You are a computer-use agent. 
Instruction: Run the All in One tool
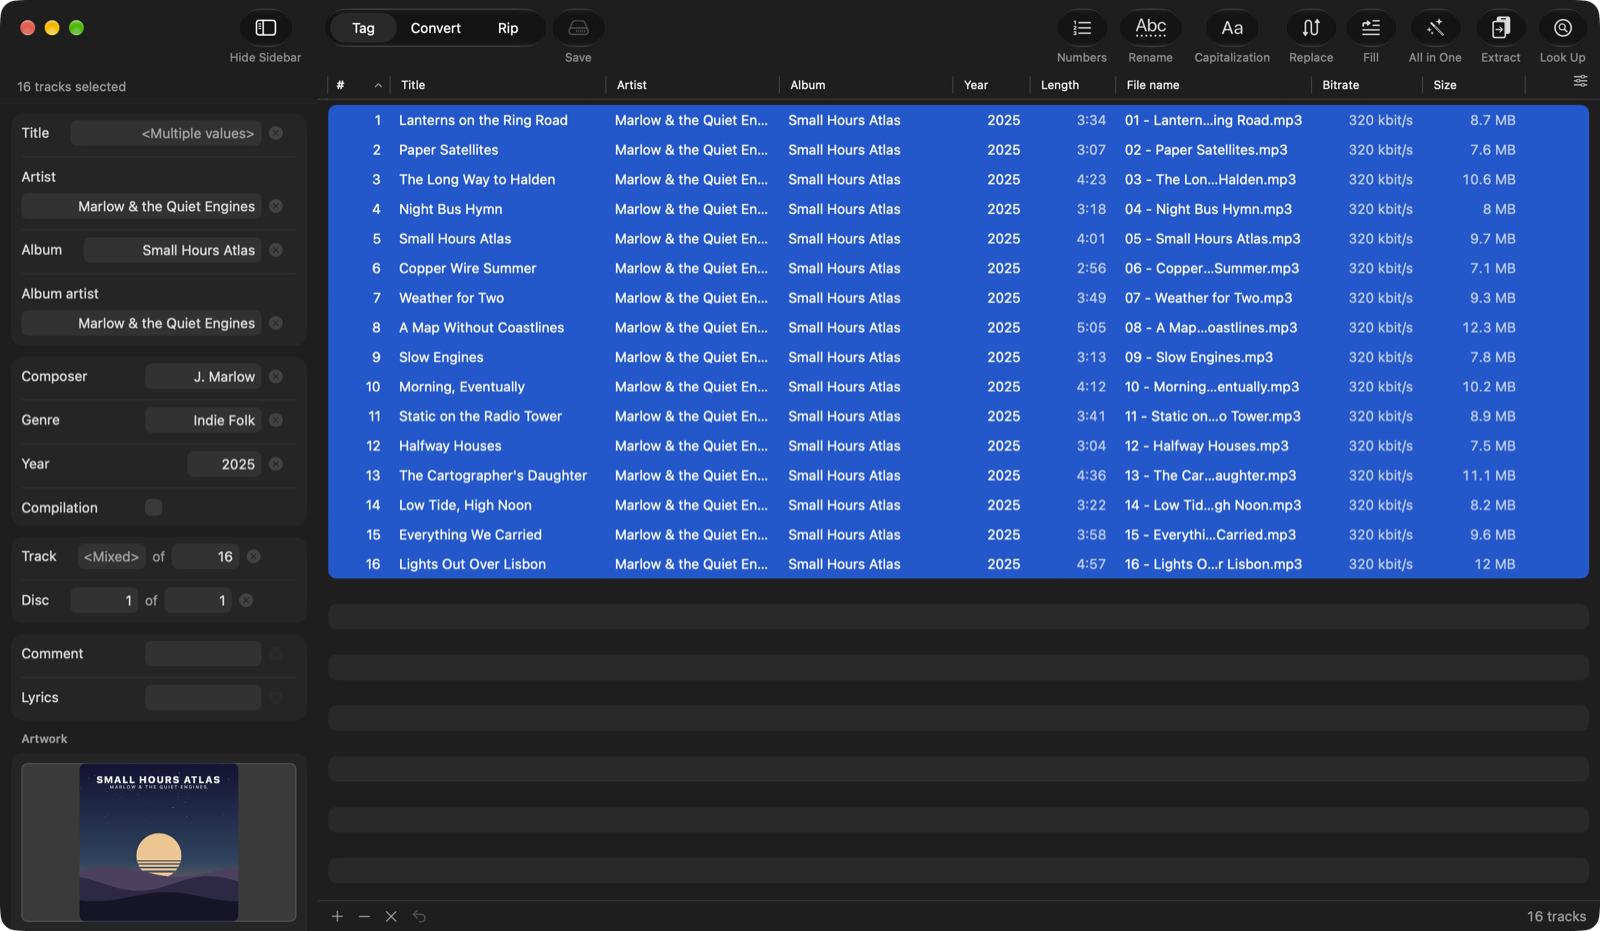click(x=1435, y=28)
